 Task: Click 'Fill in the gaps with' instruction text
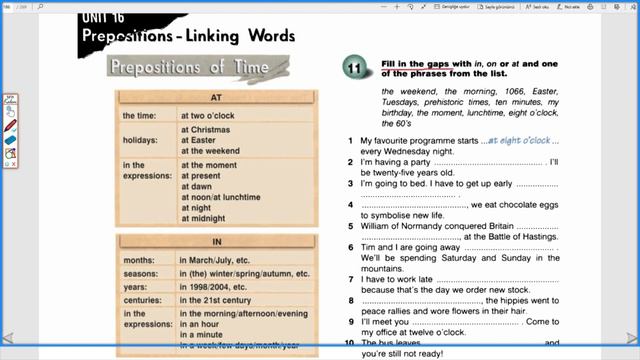[x=426, y=64]
